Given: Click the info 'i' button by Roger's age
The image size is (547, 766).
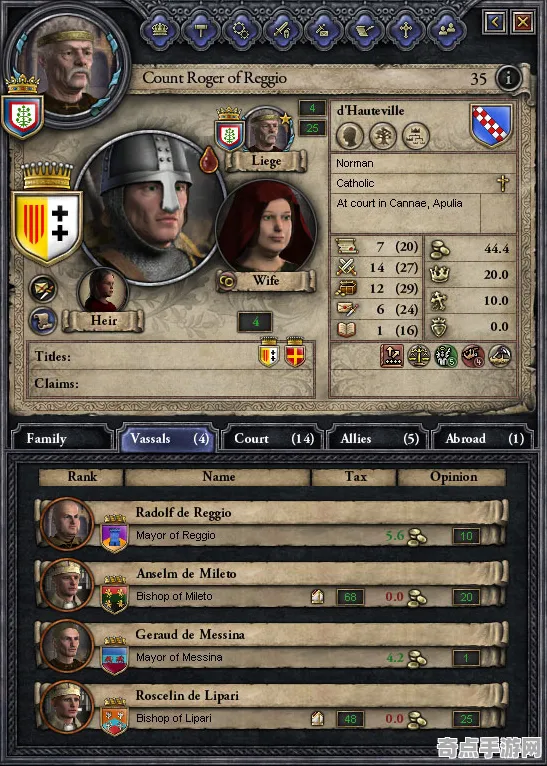Looking at the screenshot, I should click(508, 78).
